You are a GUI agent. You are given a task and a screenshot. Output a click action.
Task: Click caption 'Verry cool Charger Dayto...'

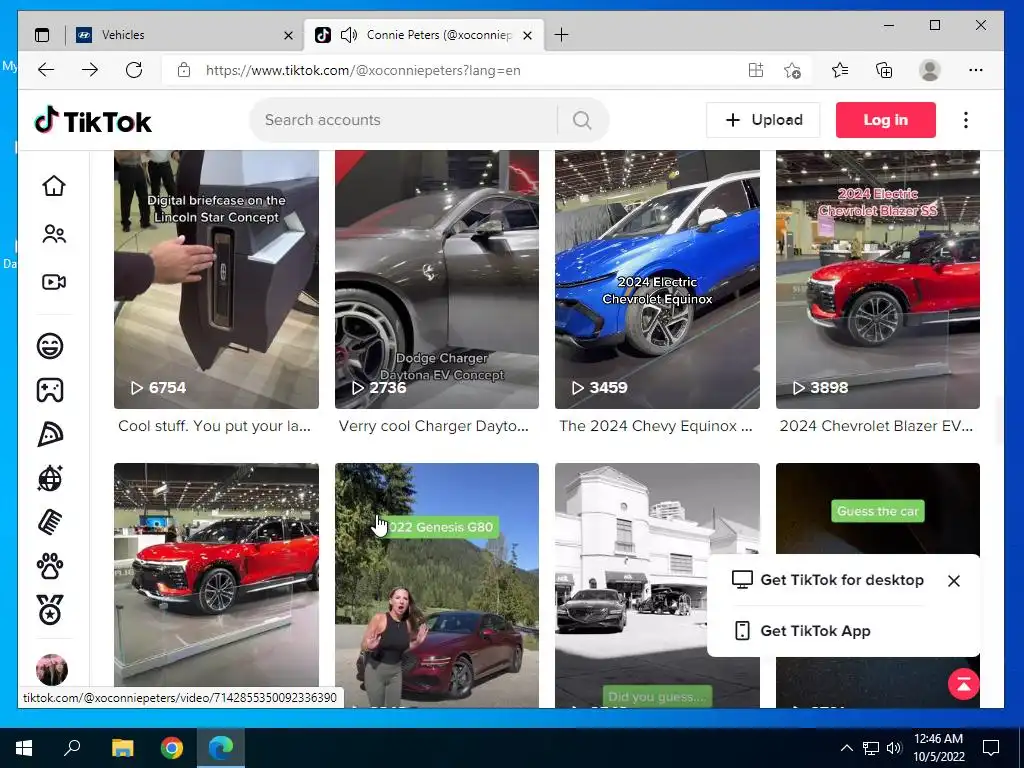click(x=434, y=426)
